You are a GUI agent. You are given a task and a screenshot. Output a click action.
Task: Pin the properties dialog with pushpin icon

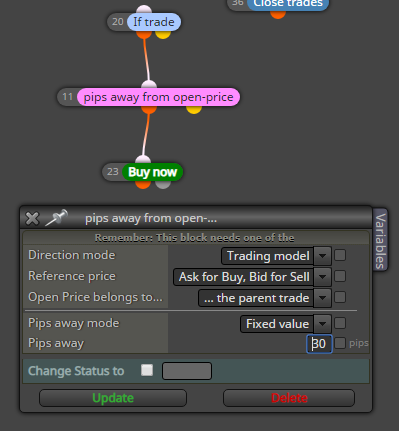tap(56, 218)
